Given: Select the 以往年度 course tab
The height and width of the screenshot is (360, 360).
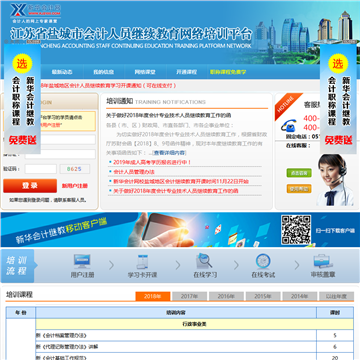Looking at the screenshot, I should point(336,296).
